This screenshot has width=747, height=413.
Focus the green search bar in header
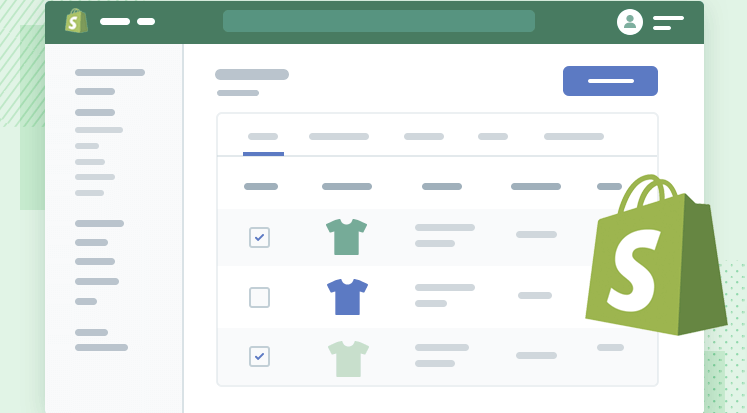pos(379,21)
